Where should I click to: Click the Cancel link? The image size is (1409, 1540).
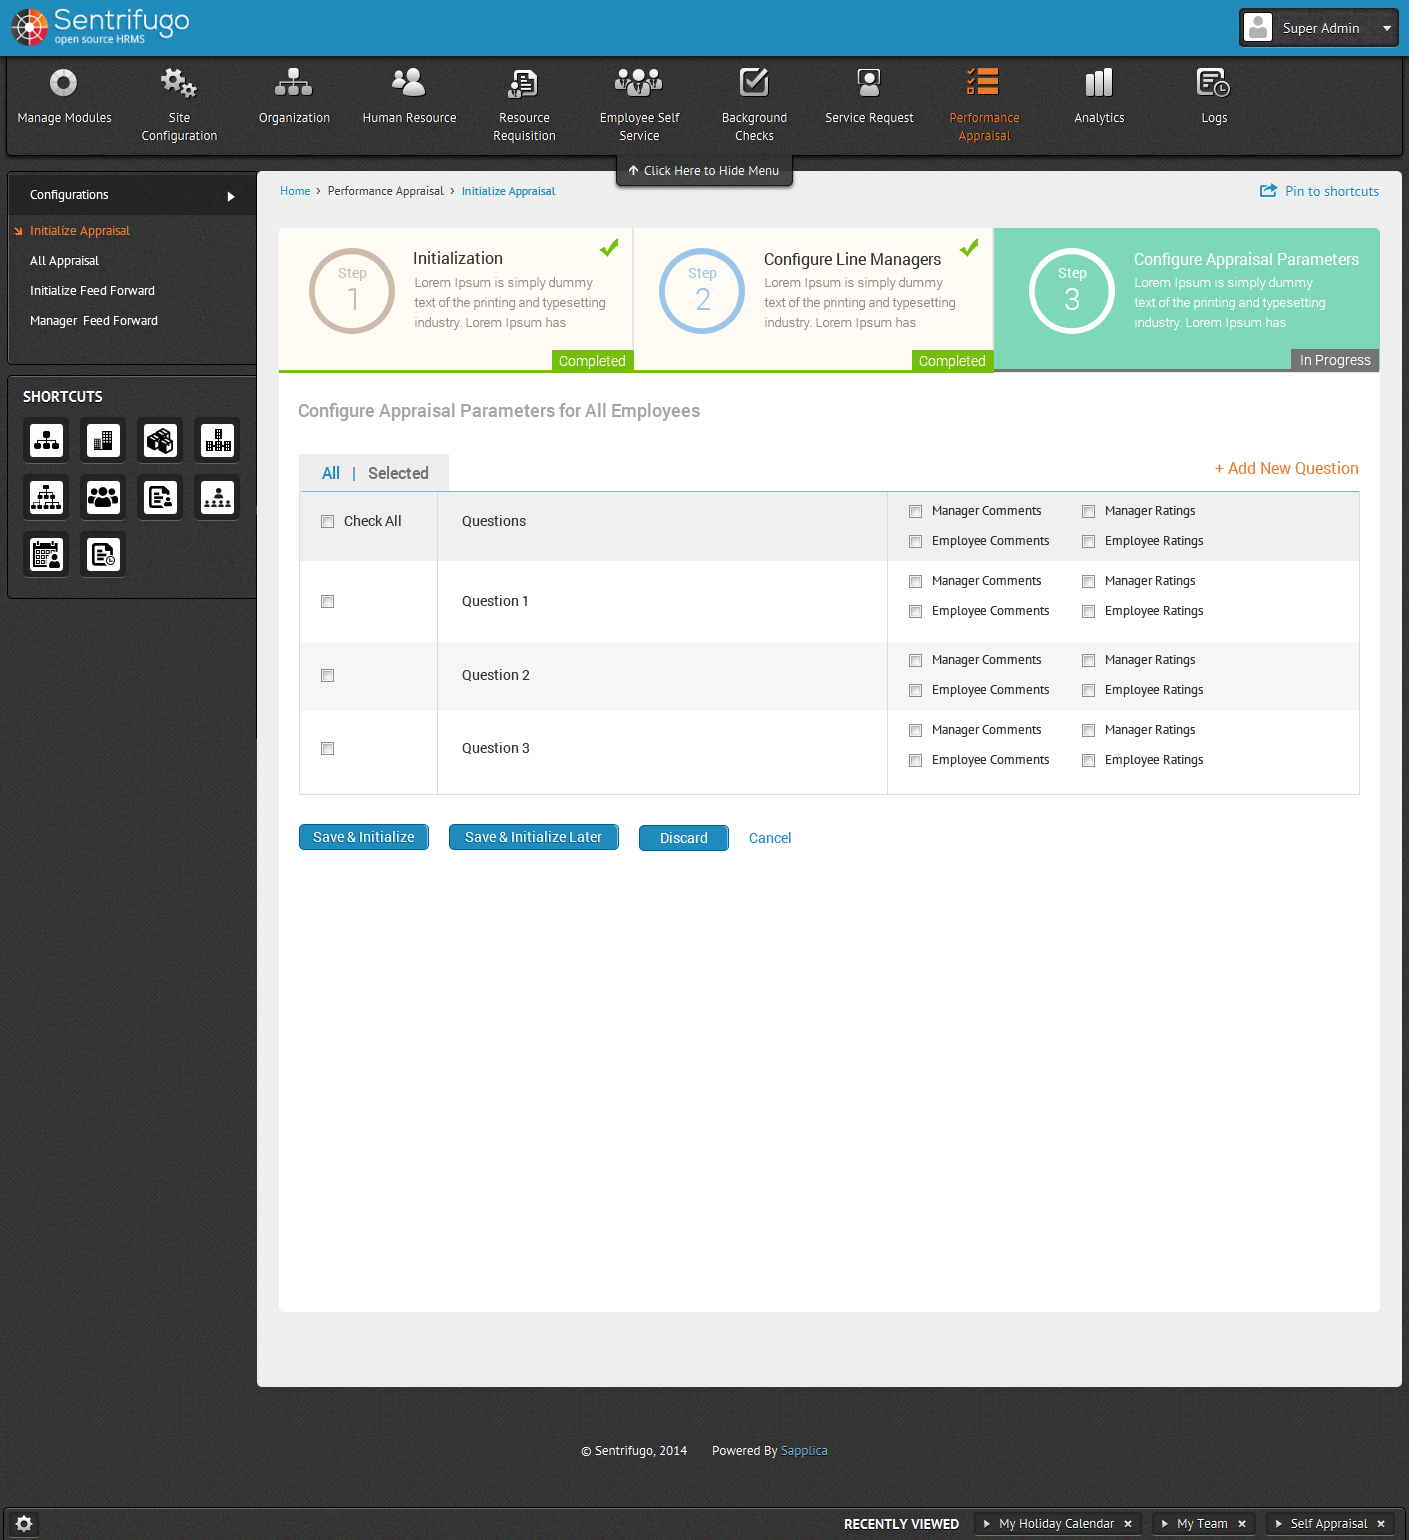pos(770,838)
